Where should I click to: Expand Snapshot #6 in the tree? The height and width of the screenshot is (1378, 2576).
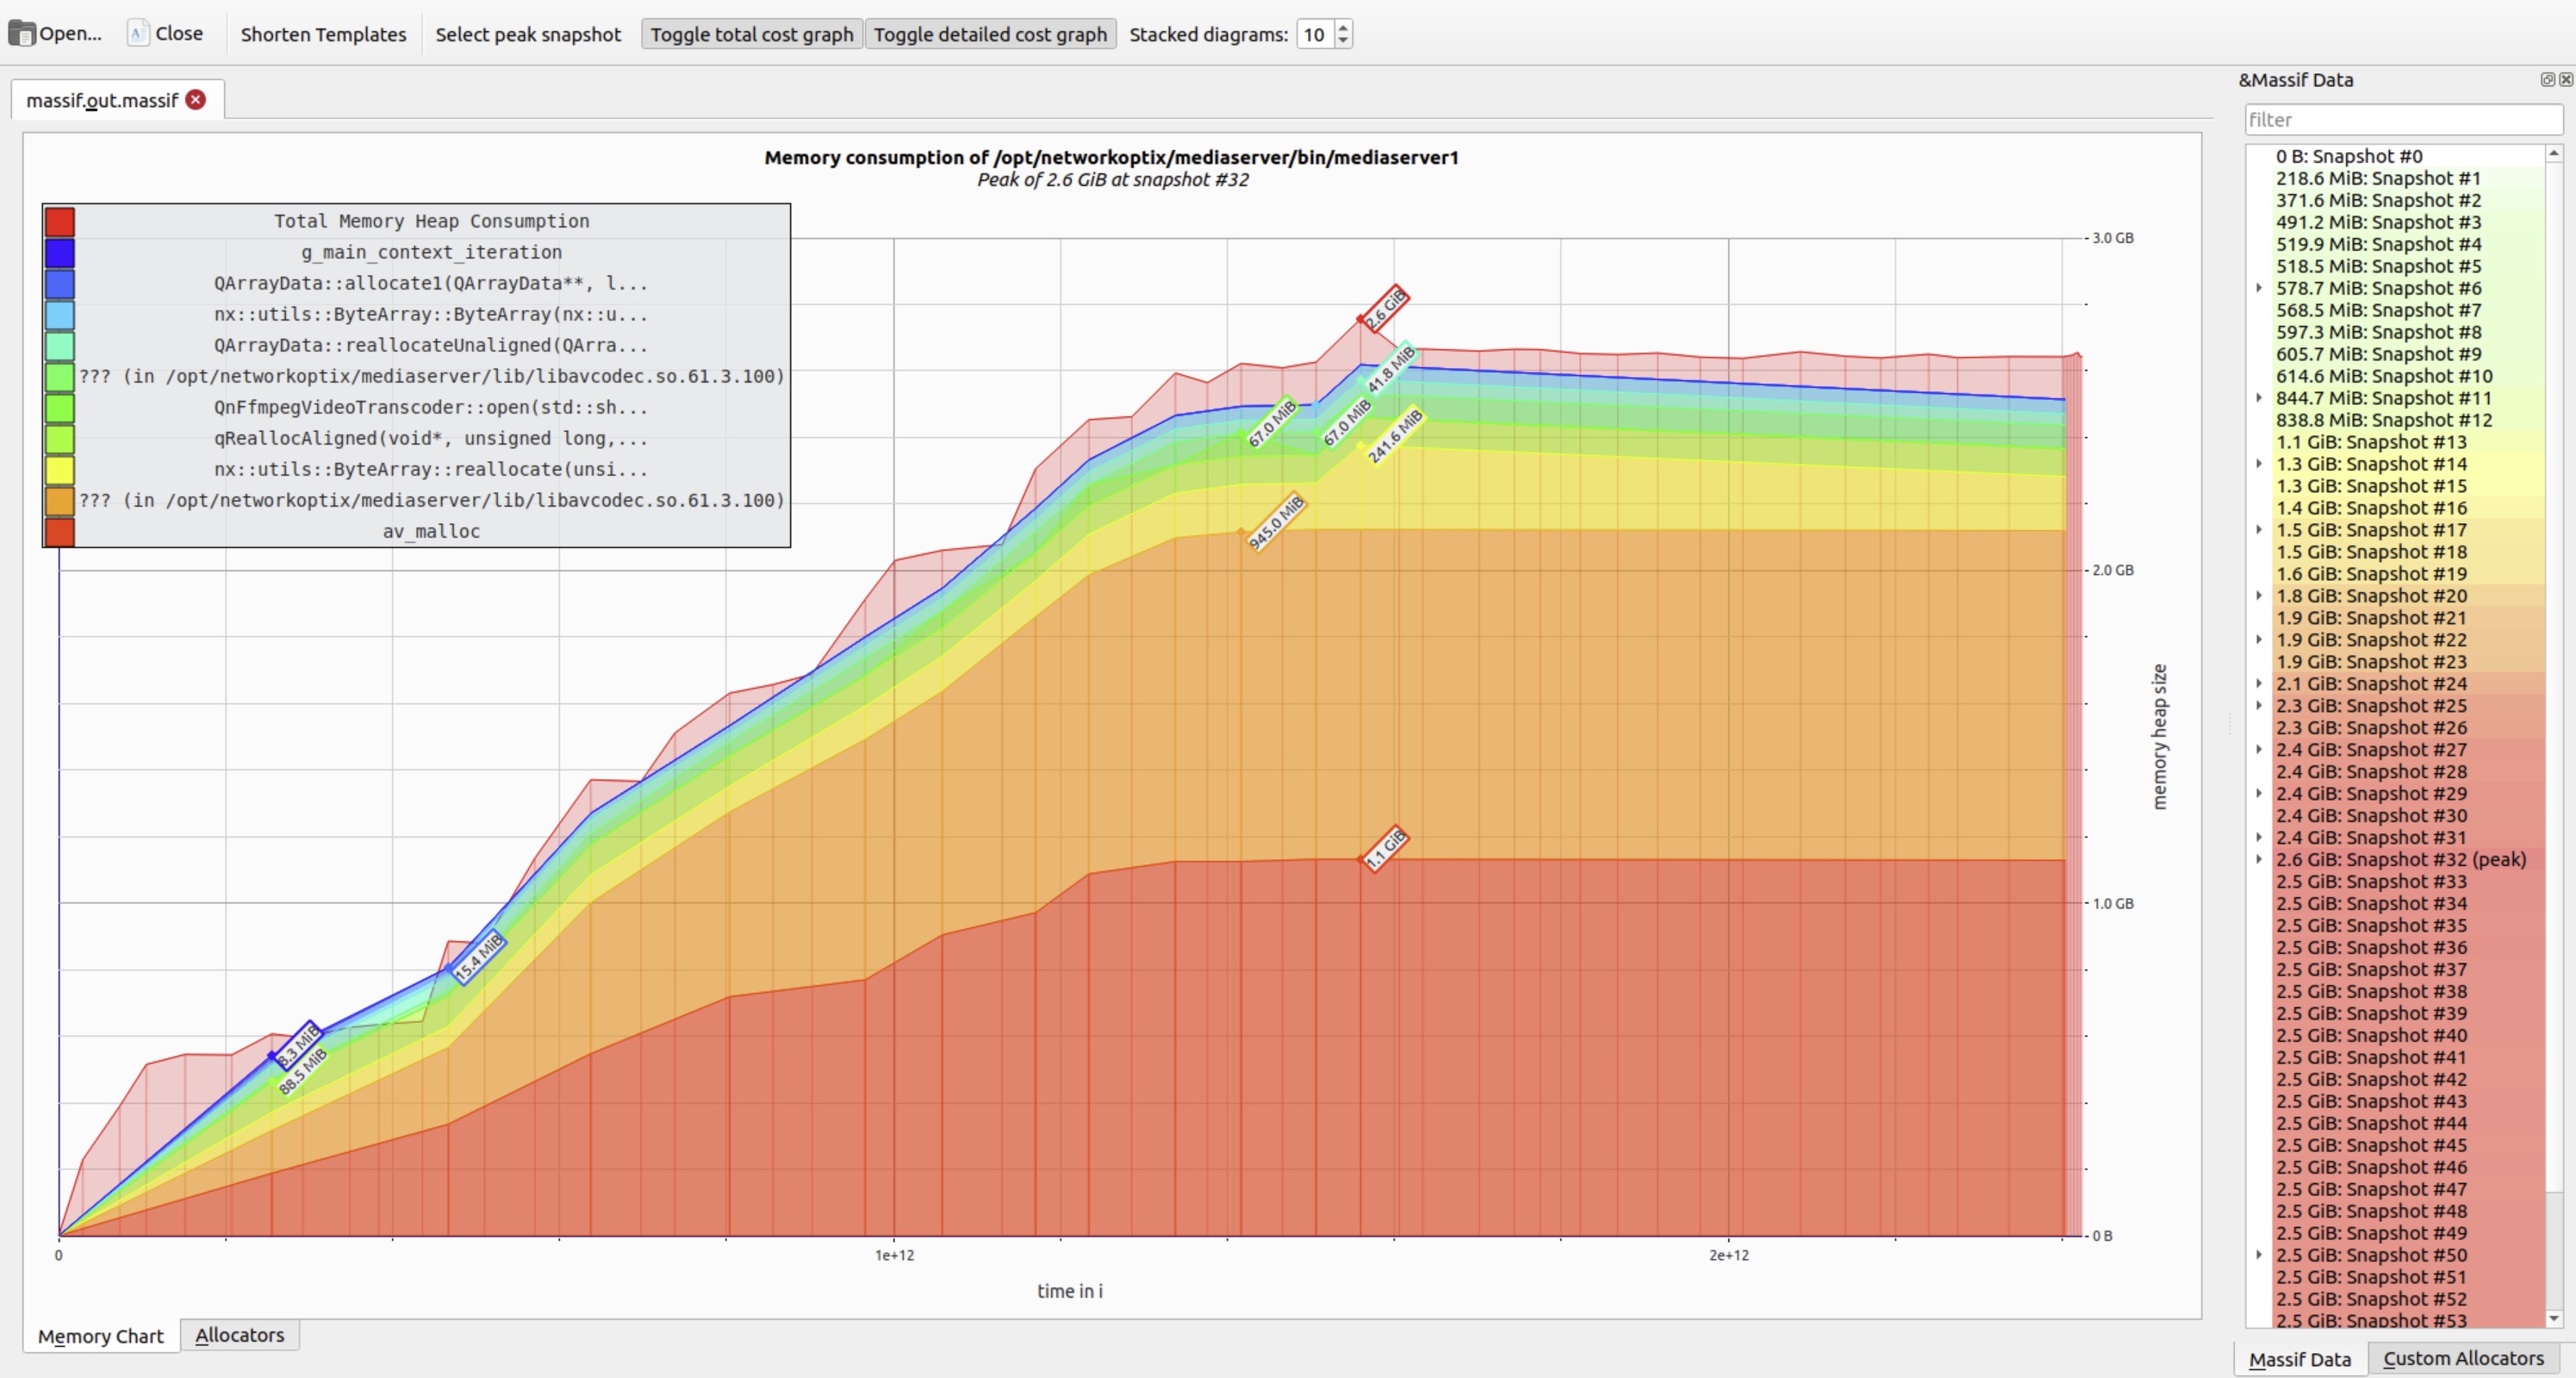(2259, 288)
